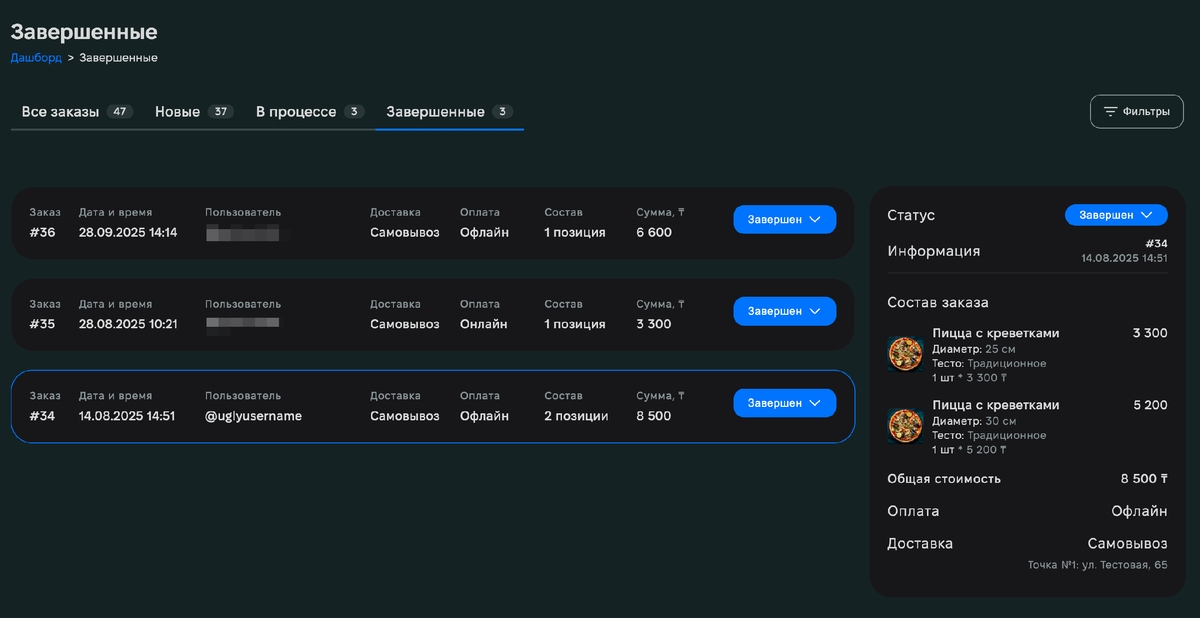This screenshot has width=1200, height=618.
Task: Switch to the Все заказы tab
Action: (62, 111)
